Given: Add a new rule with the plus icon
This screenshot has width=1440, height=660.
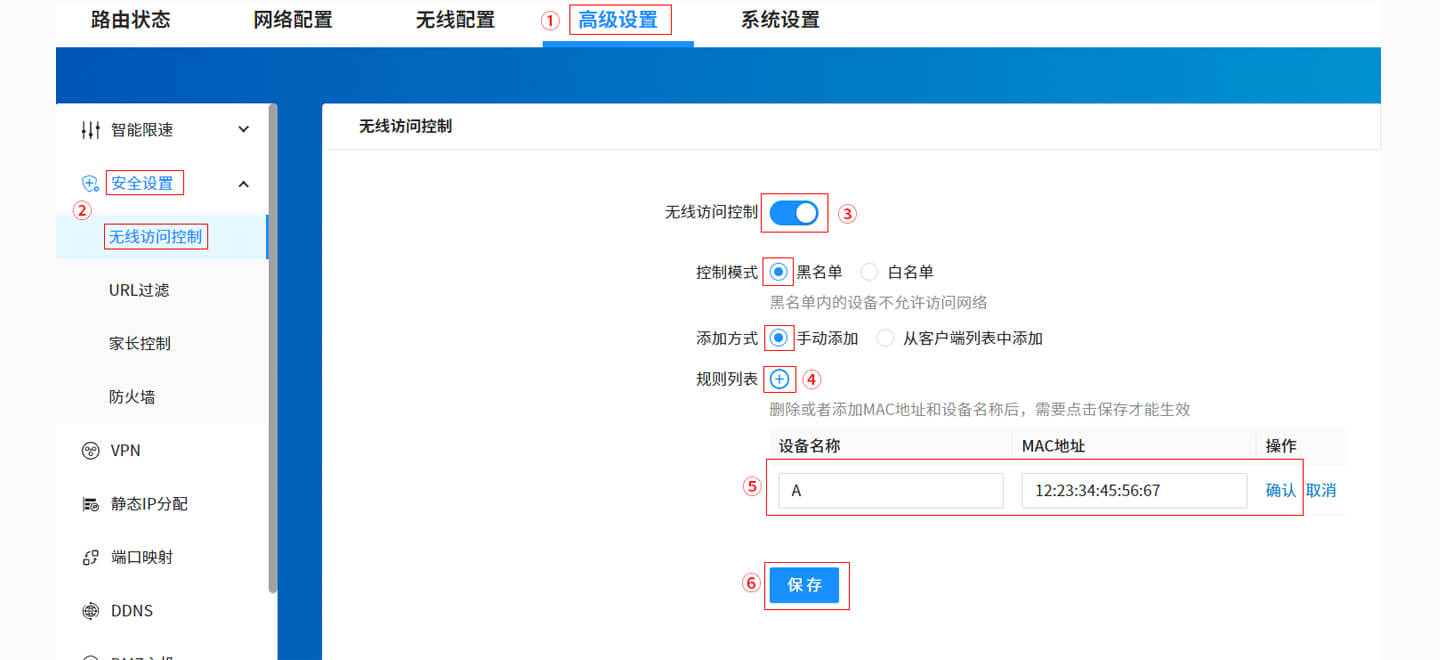Looking at the screenshot, I should 779,379.
